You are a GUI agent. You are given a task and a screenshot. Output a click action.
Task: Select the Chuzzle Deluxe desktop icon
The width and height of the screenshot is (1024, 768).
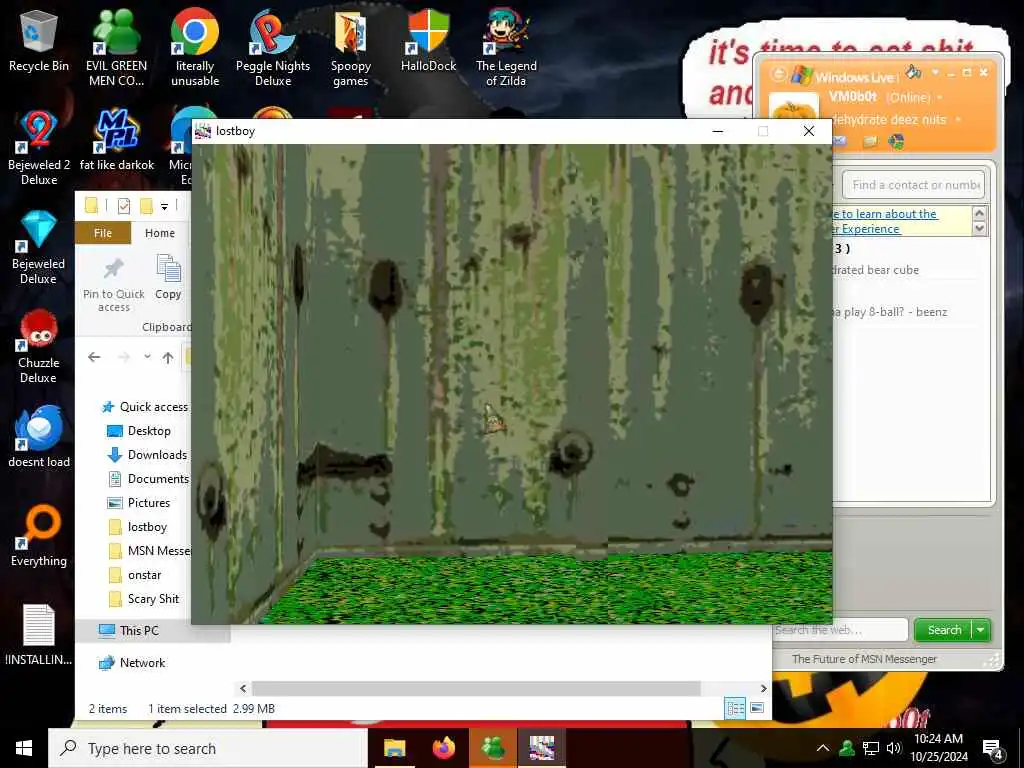39,346
